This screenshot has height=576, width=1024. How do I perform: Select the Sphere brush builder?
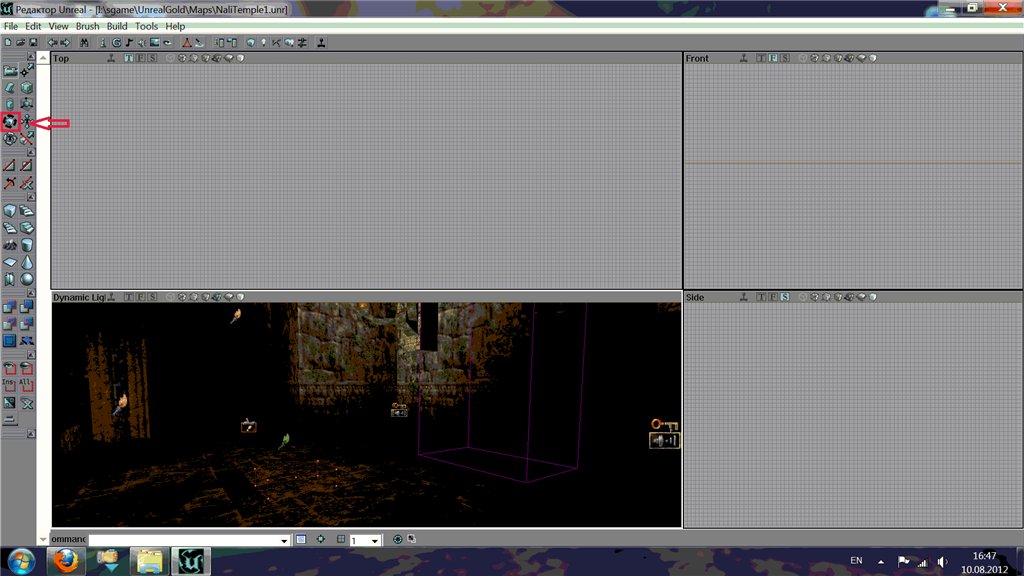tap(27, 279)
